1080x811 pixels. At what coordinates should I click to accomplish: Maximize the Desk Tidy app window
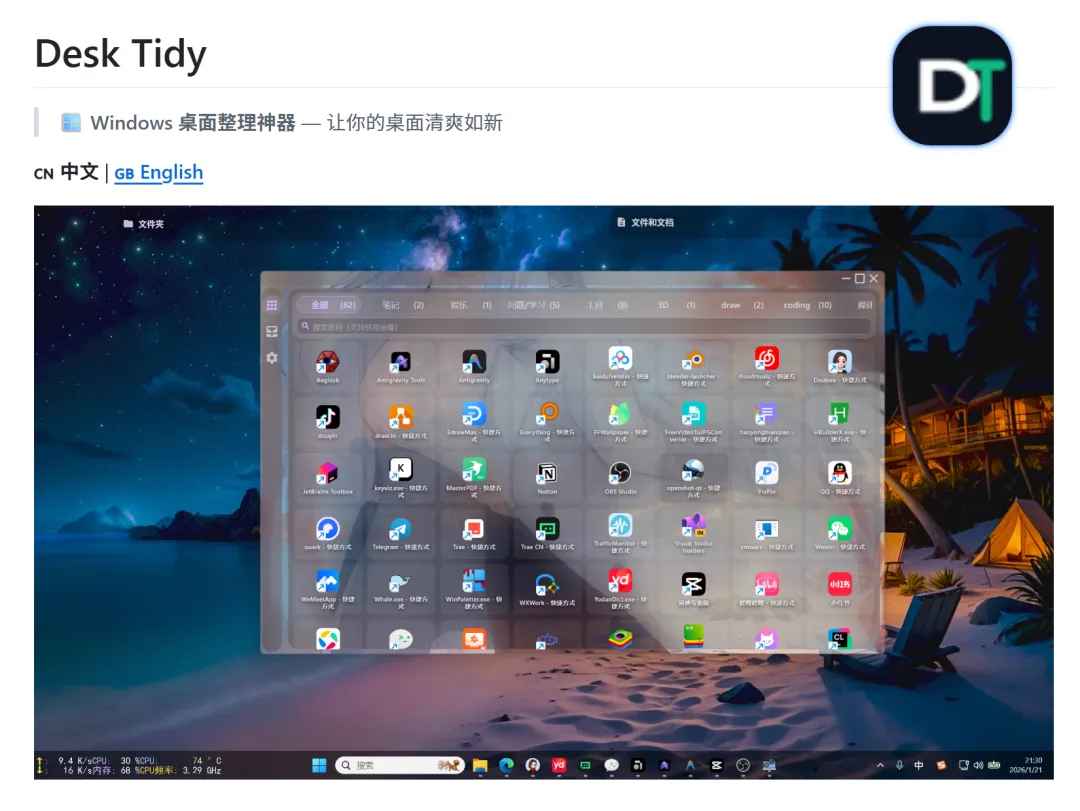click(x=860, y=278)
